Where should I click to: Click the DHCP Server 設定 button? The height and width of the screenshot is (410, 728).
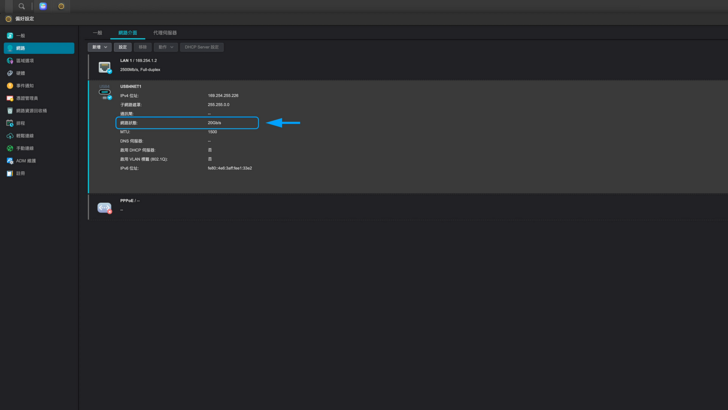pos(202,47)
